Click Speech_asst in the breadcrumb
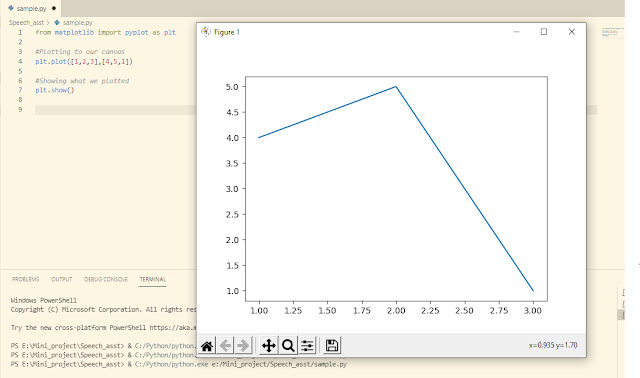The width and height of the screenshot is (640, 378). [x=26, y=22]
